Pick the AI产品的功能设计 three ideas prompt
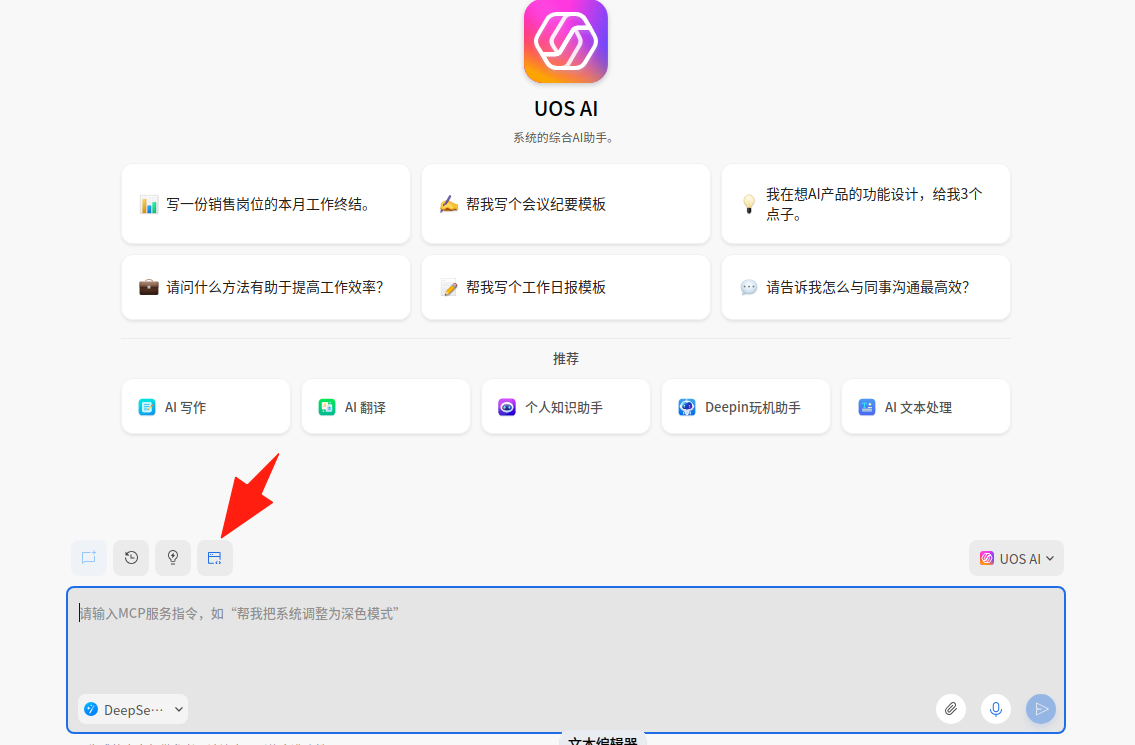 [x=866, y=204]
